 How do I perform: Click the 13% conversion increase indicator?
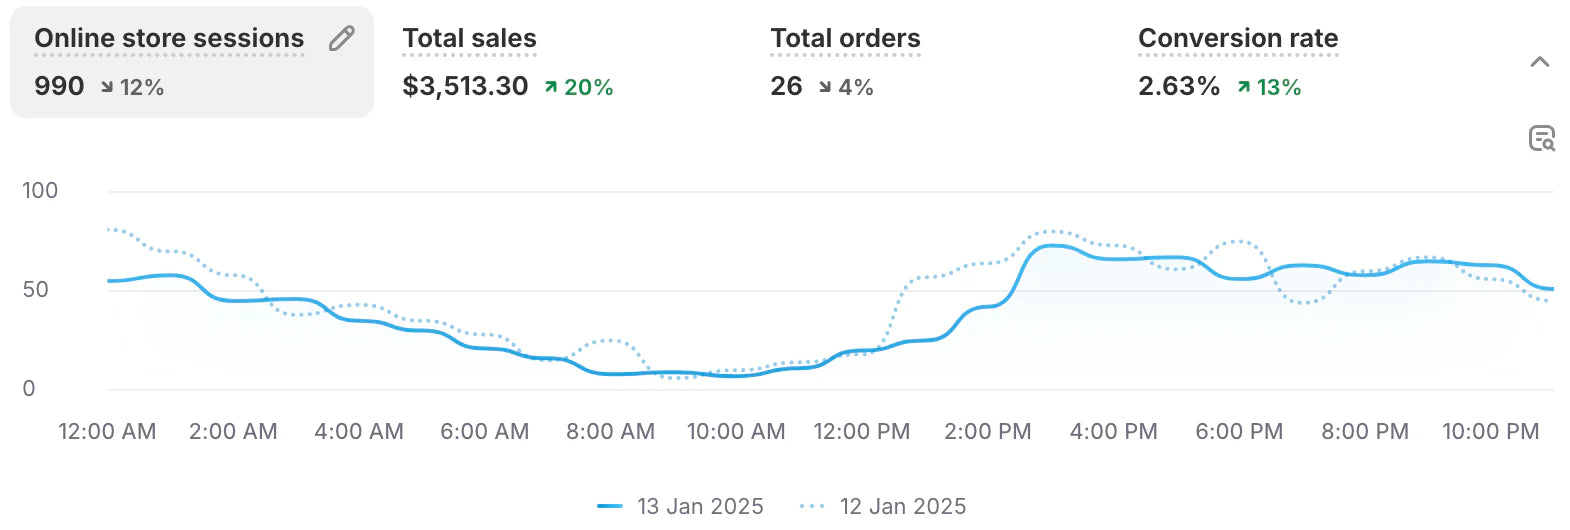(1269, 88)
